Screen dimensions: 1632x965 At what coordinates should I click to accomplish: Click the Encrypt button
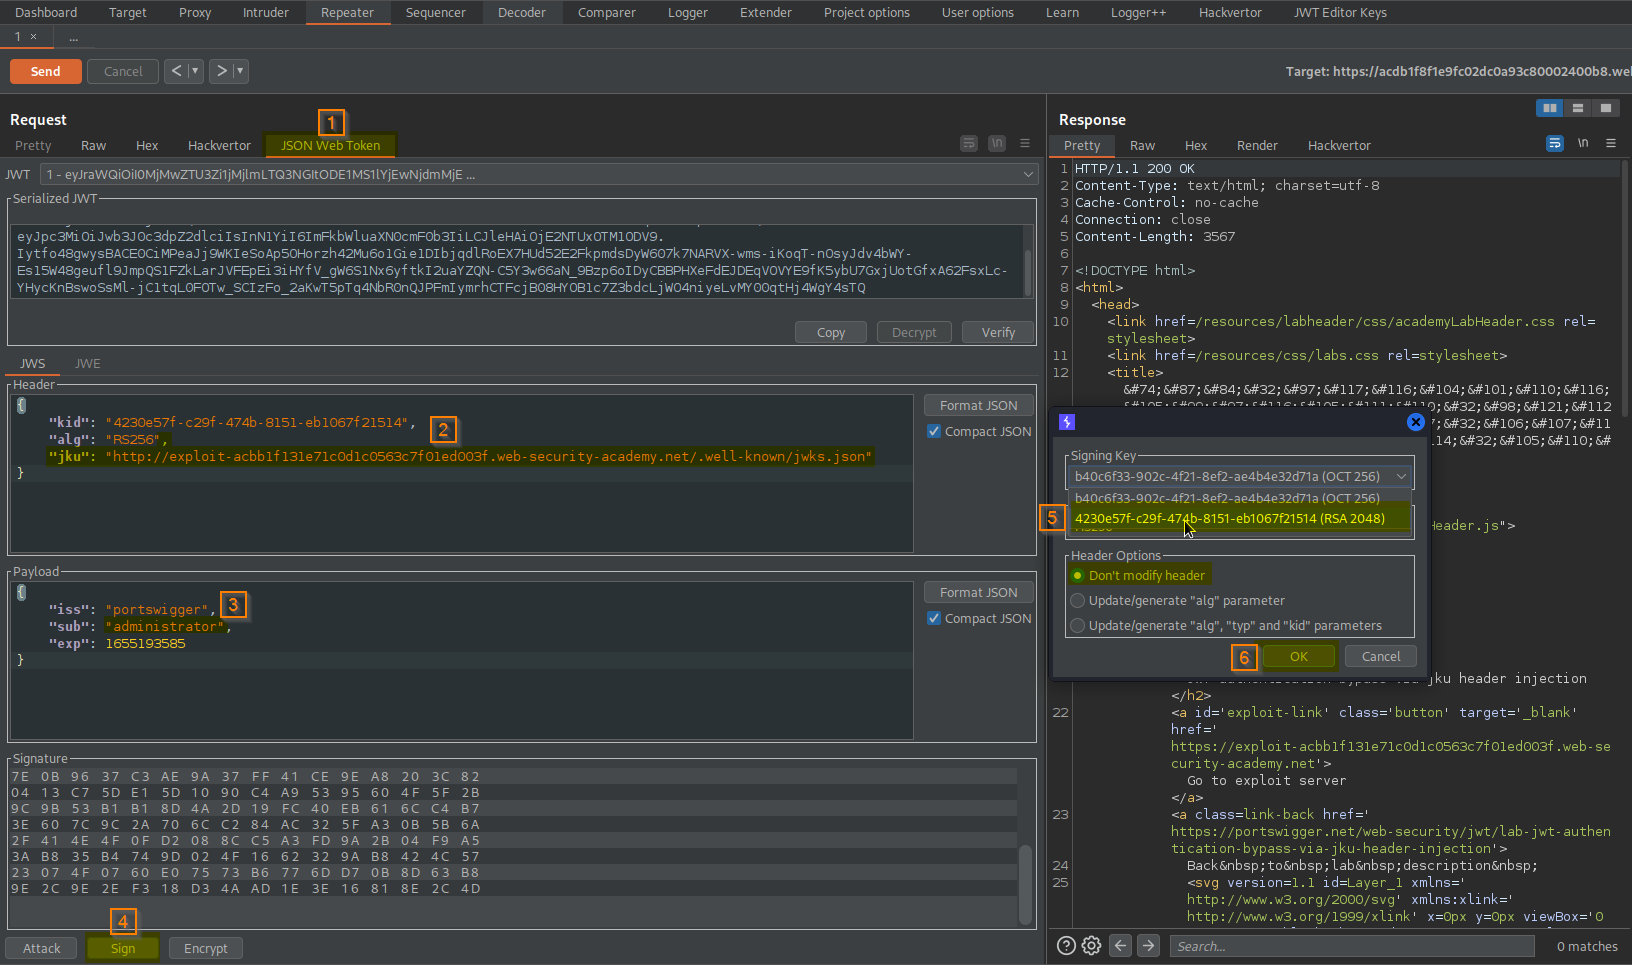[x=206, y=948]
